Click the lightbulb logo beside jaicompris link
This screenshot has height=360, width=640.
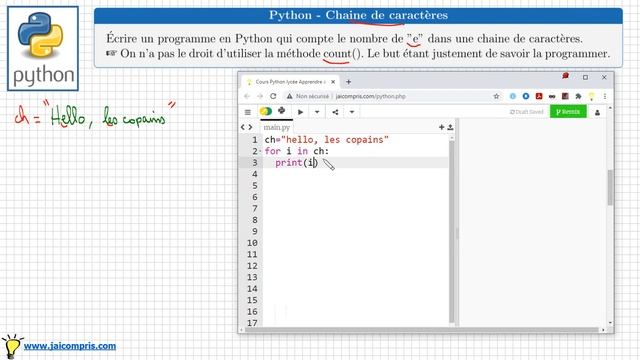coord(11,347)
